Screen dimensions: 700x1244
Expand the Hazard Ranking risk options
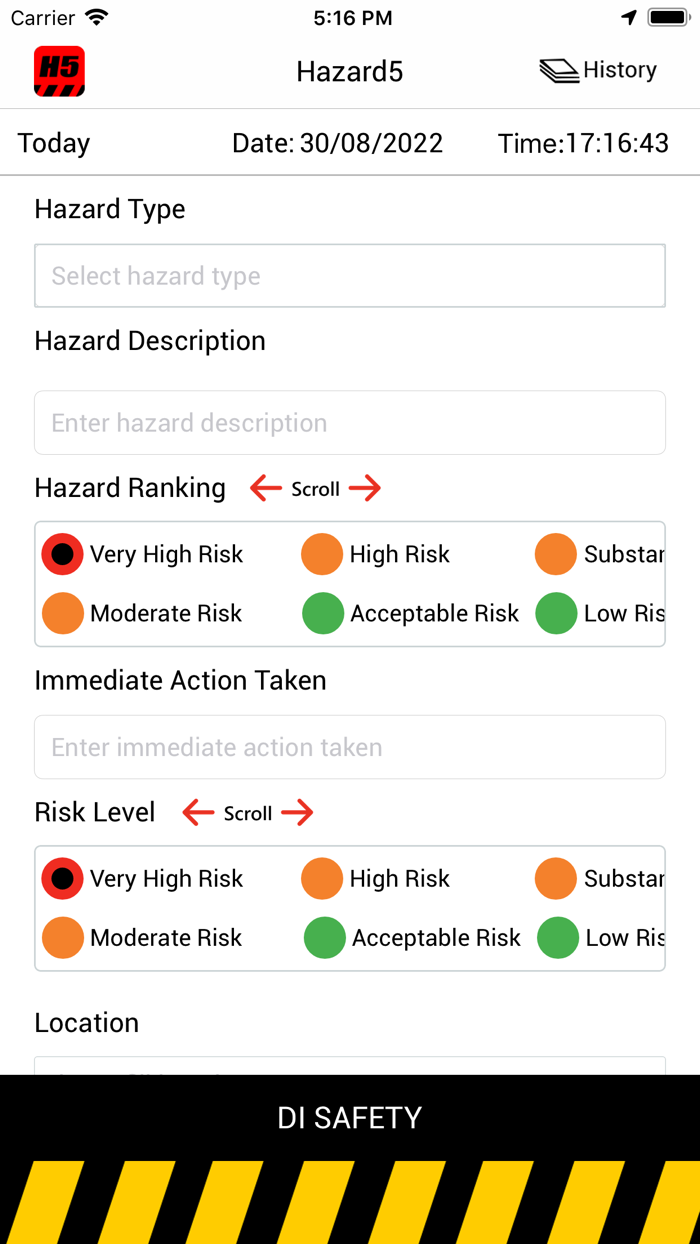pos(350,583)
